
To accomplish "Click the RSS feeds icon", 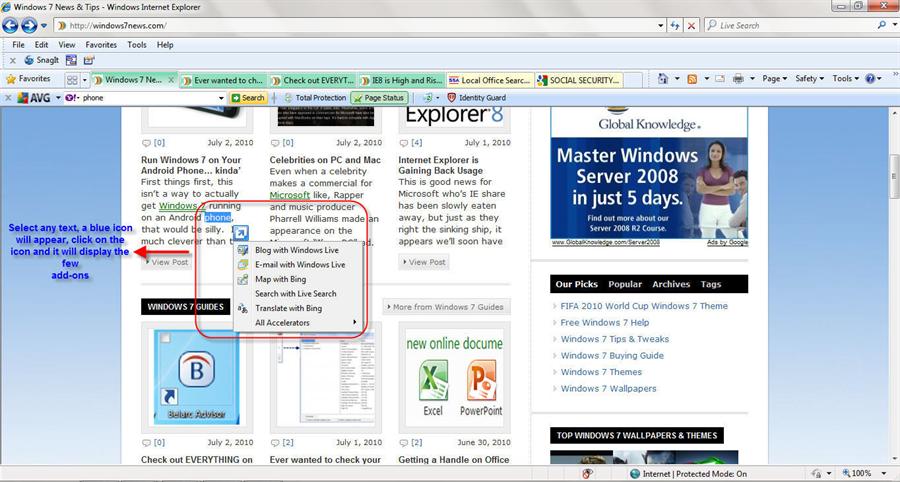I will [x=692, y=79].
